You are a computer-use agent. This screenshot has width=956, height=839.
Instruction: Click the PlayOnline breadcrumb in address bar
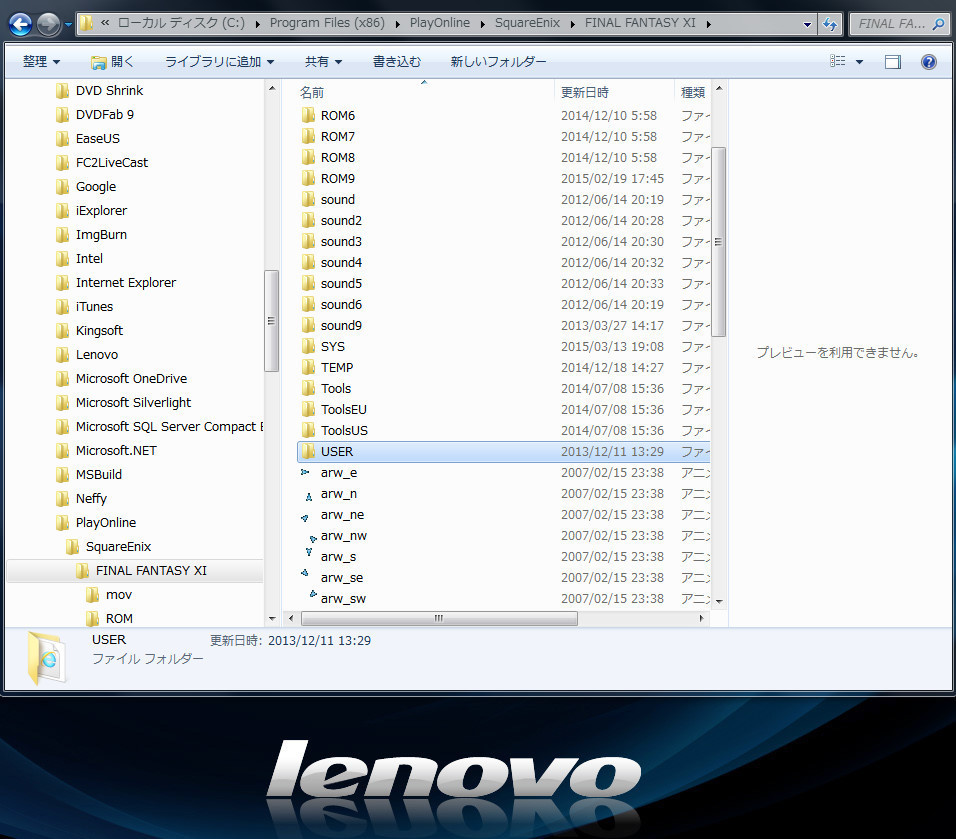pyautogui.click(x=440, y=23)
